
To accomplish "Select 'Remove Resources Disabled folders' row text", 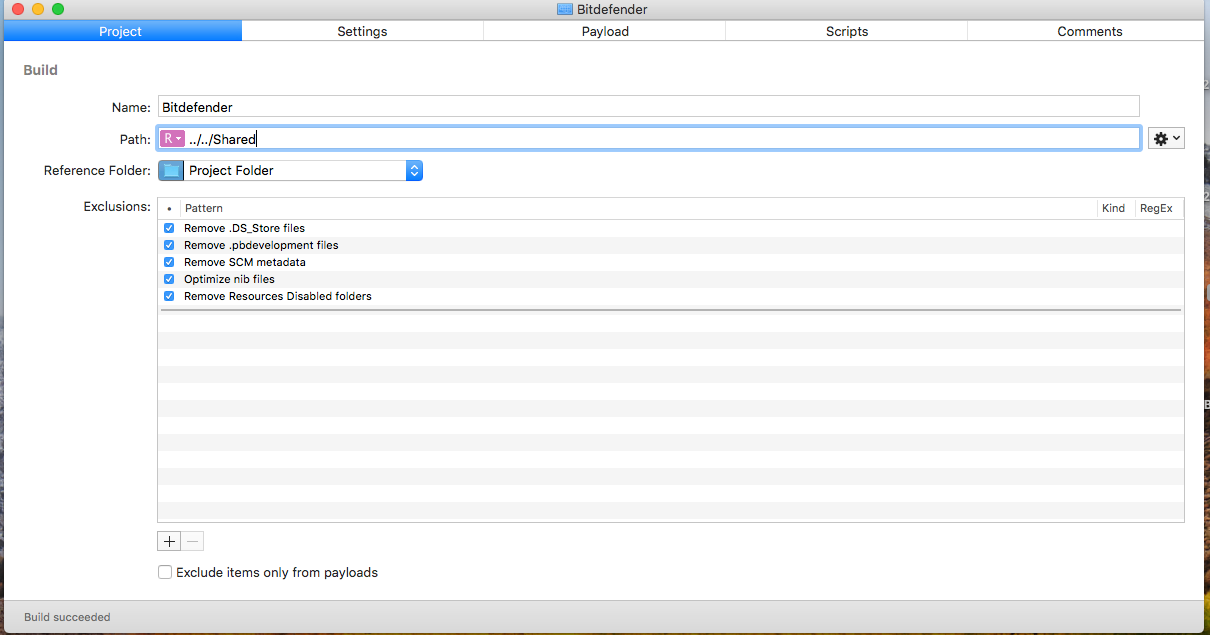I will coord(278,296).
